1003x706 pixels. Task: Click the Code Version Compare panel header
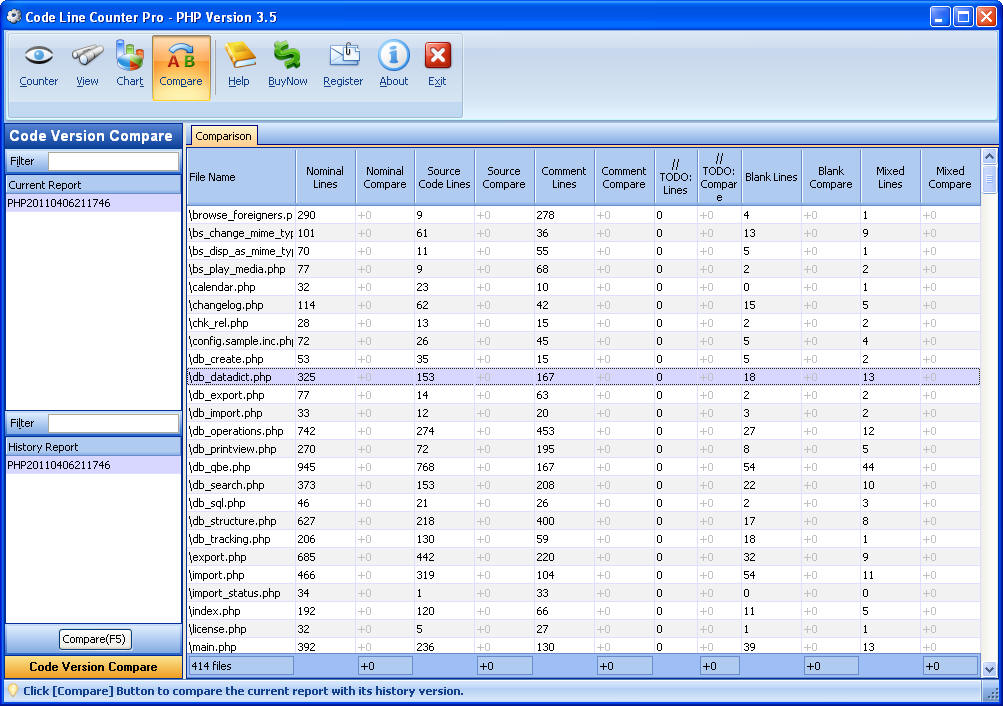coord(92,136)
